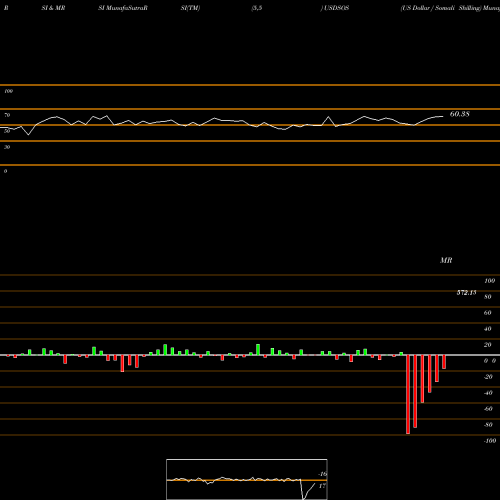
Task: Click the 60.38 RSI value label
Action: [x=460, y=114]
